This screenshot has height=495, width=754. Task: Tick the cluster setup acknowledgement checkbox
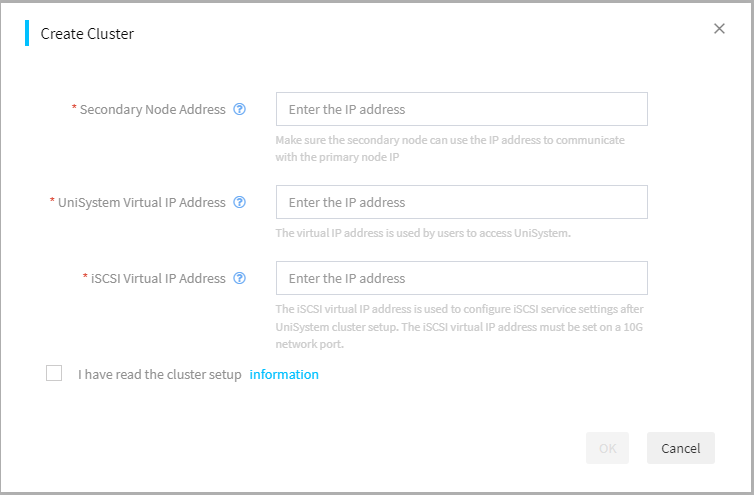click(x=54, y=373)
